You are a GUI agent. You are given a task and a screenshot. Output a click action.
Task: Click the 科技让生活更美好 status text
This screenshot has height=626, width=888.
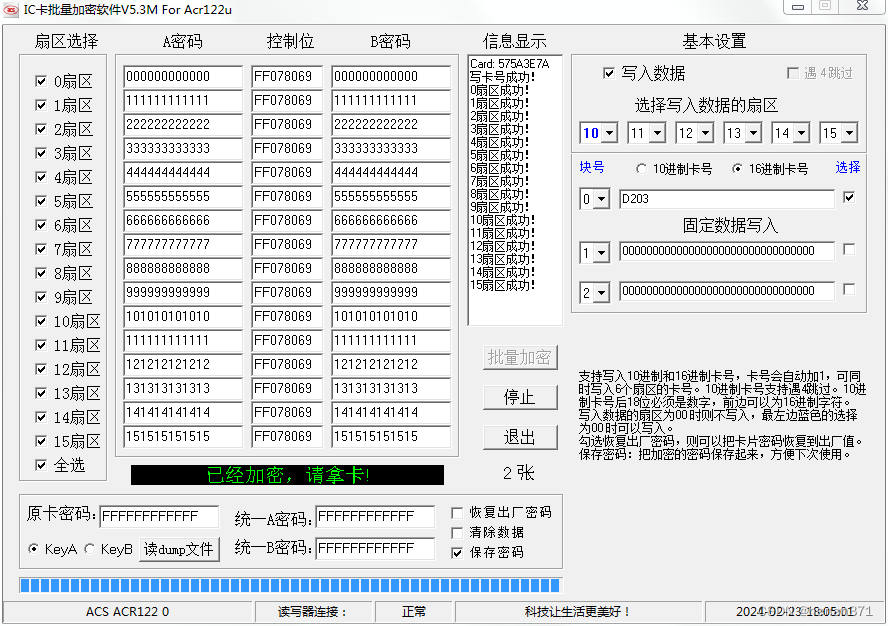point(578,612)
